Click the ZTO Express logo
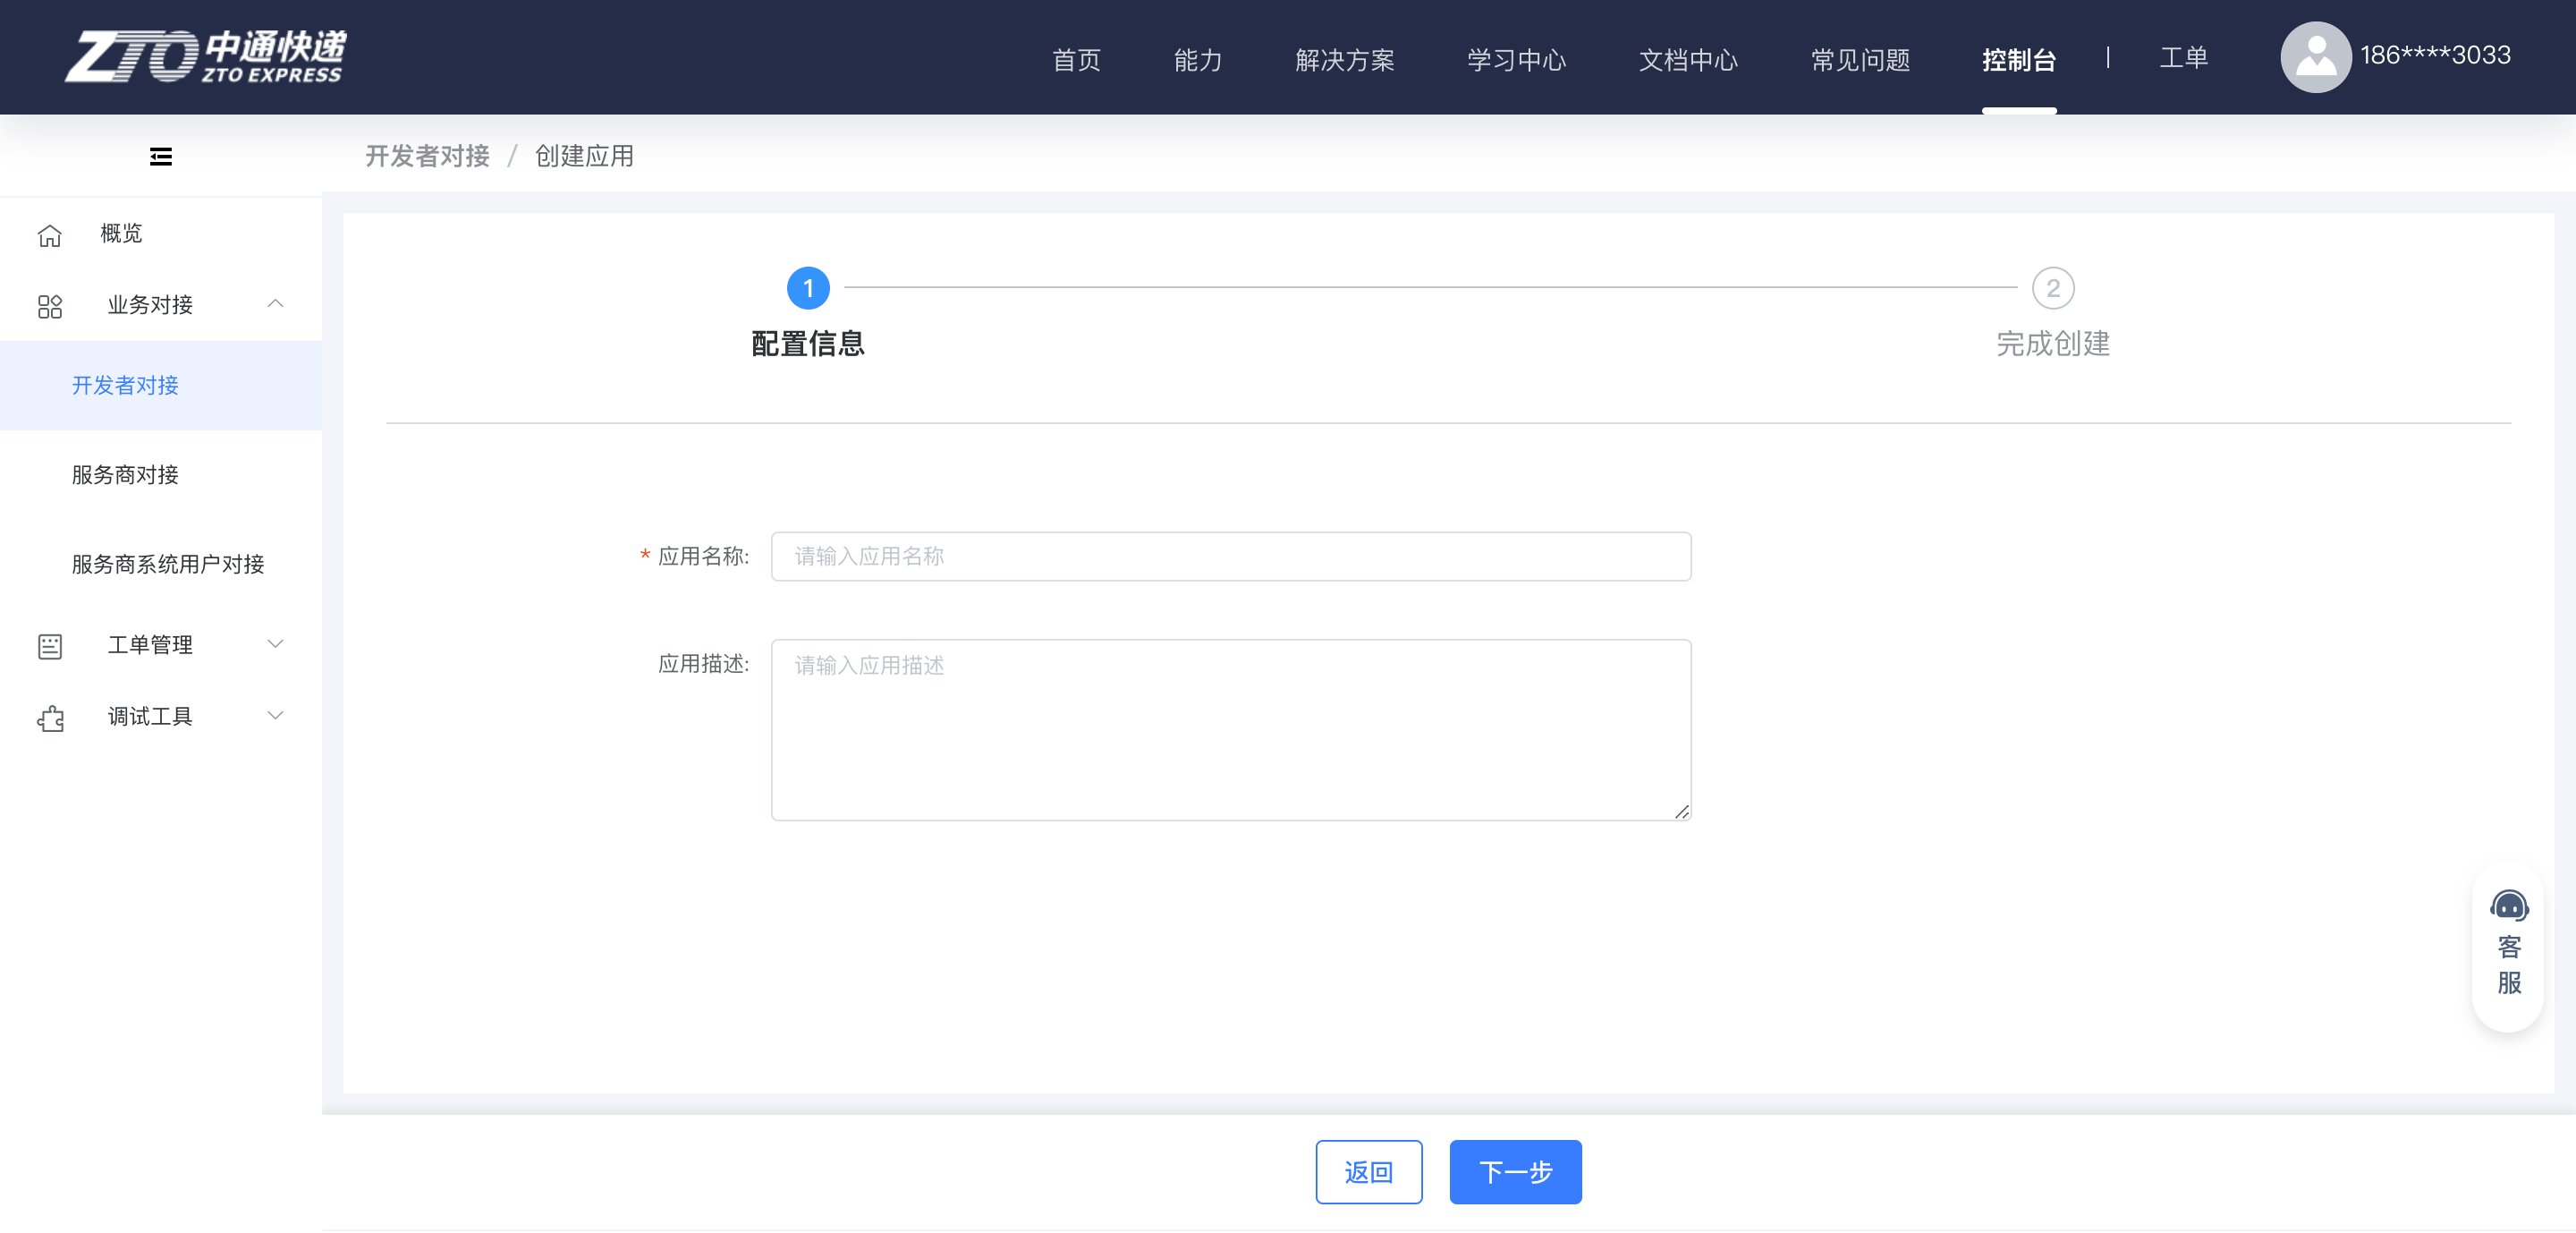 tap(206, 56)
